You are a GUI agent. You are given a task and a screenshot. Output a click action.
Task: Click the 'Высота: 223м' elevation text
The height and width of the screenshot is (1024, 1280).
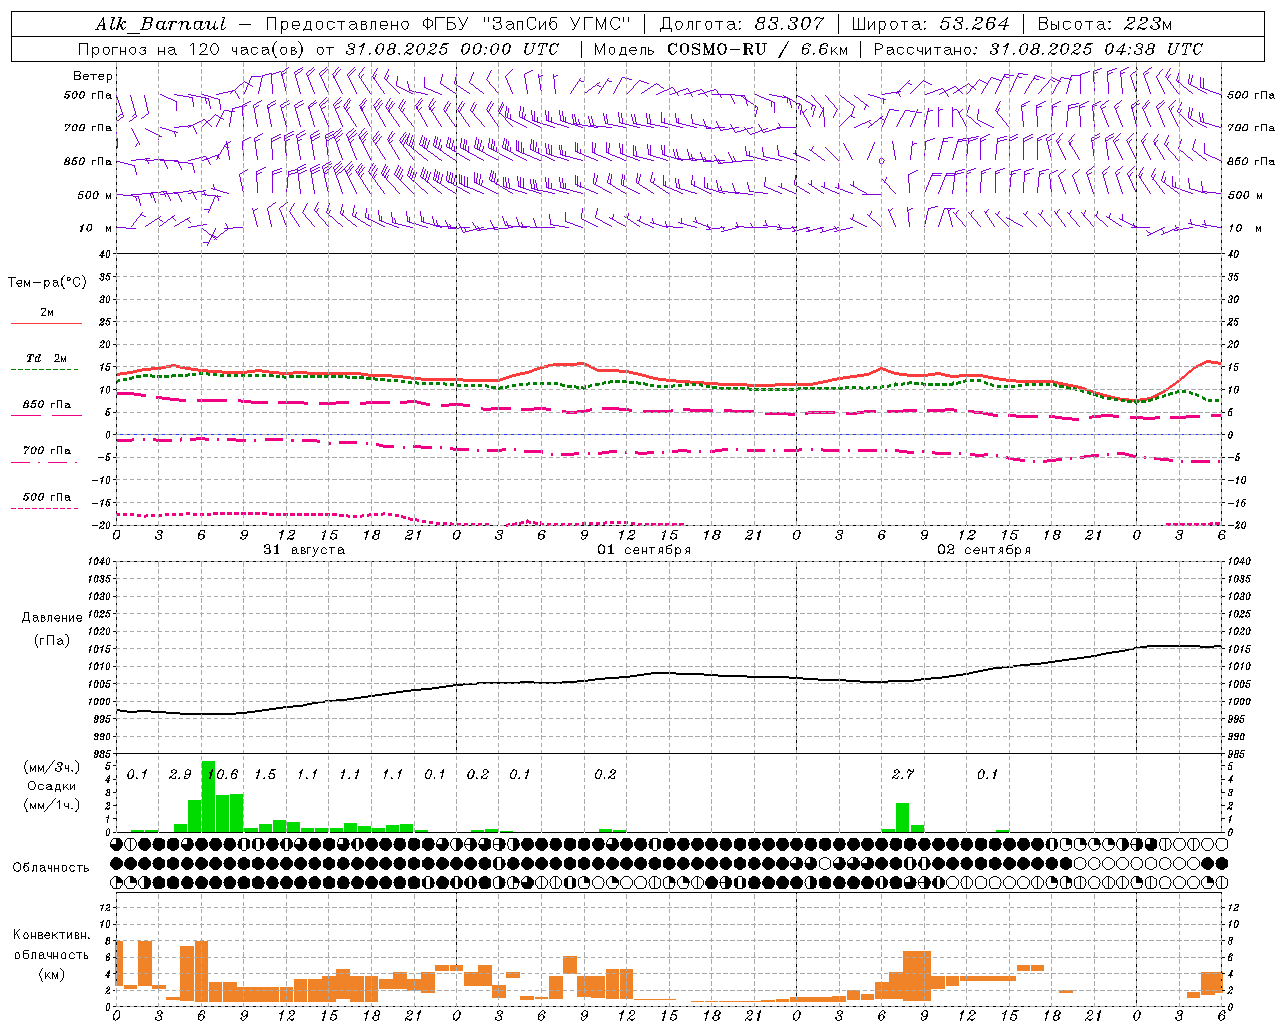pos(1105,24)
